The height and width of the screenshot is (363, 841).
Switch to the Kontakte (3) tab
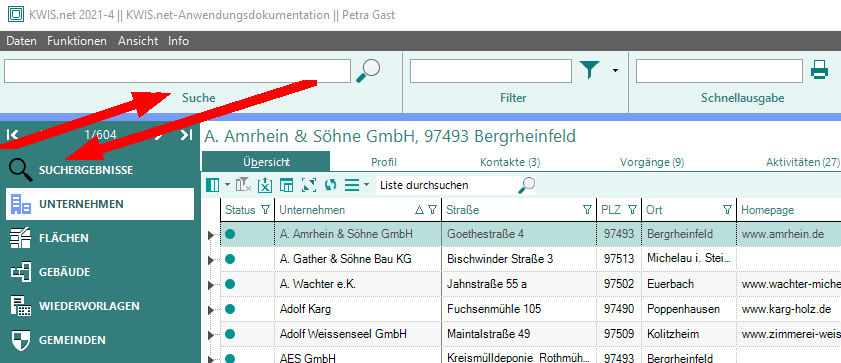(x=510, y=162)
